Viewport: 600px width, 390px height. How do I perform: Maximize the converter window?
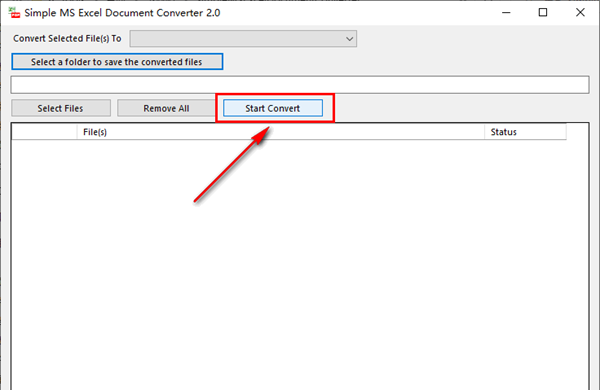pyautogui.click(x=543, y=13)
